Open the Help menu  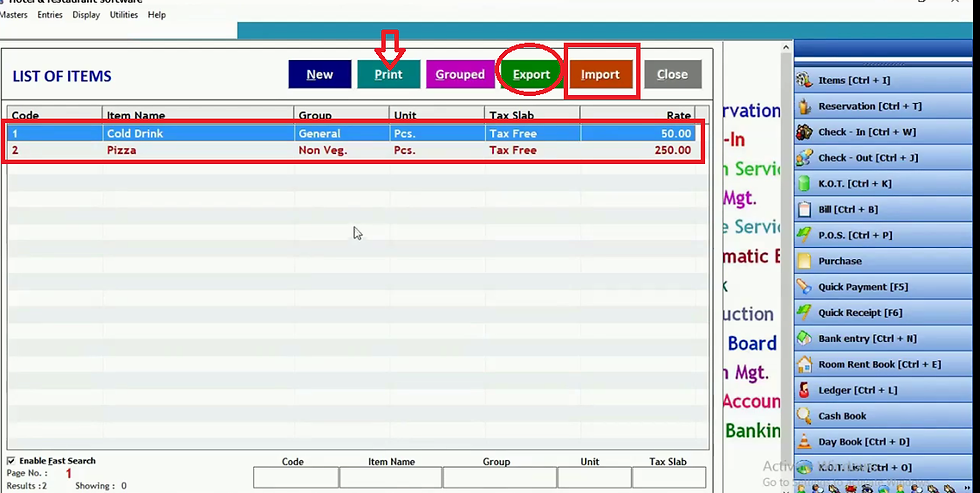pos(157,14)
